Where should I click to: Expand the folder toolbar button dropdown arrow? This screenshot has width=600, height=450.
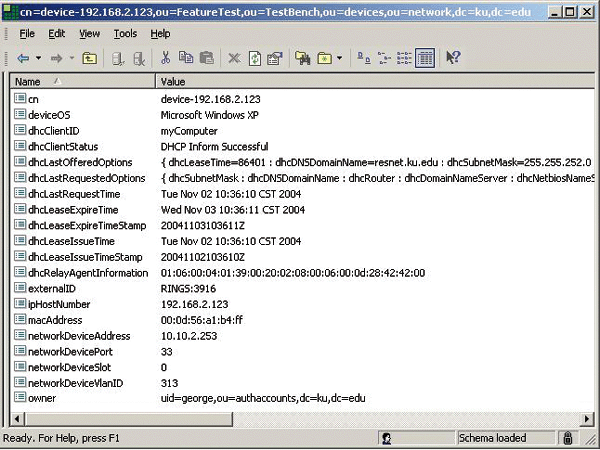pos(339,58)
